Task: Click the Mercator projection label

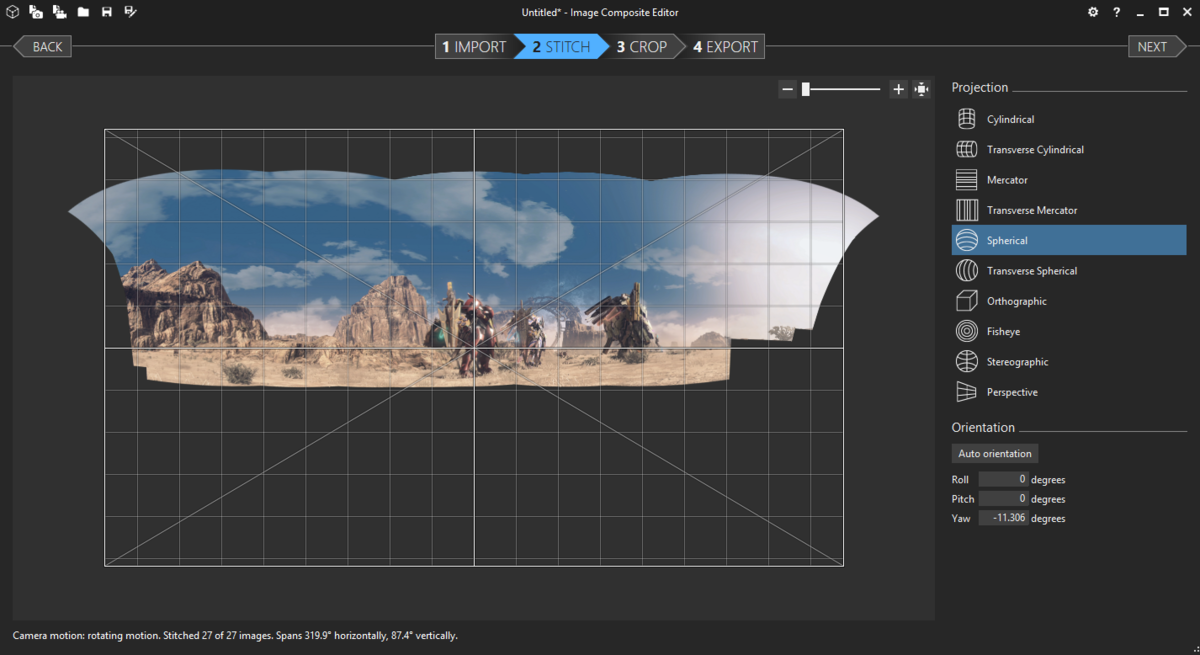Action: 1007,180
